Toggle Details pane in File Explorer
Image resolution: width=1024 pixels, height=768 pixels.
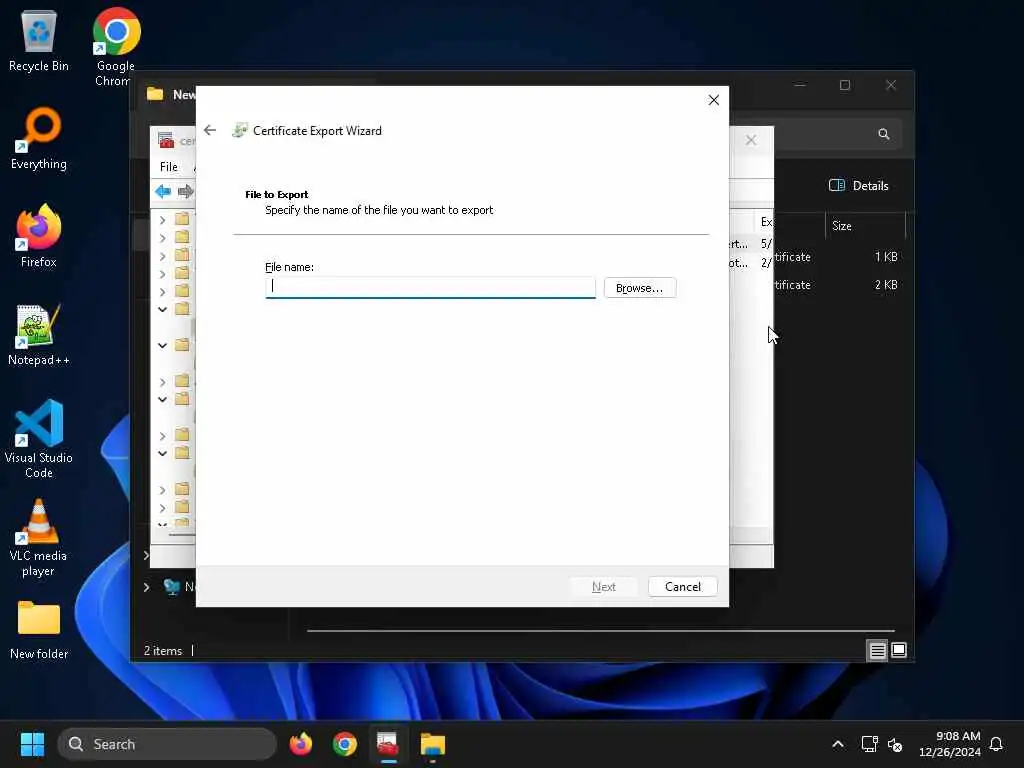(859, 185)
